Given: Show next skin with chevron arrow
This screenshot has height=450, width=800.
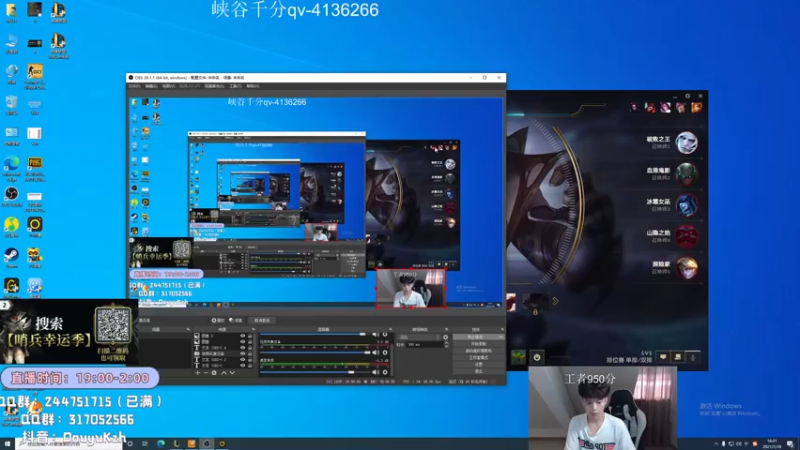Looking at the screenshot, I should click(555, 302).
